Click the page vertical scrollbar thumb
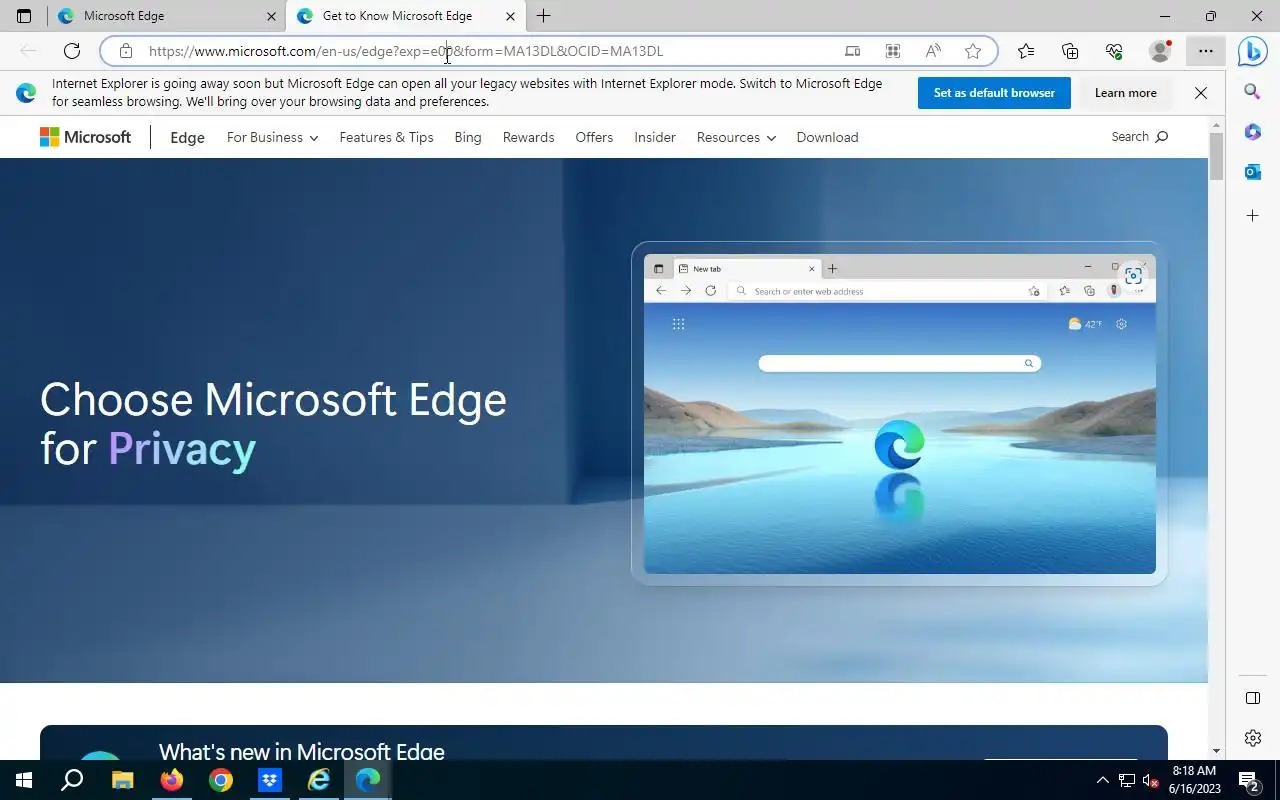Image resolution: width=1280 pixels, height=800 pixels. (x=1216, y=156)
